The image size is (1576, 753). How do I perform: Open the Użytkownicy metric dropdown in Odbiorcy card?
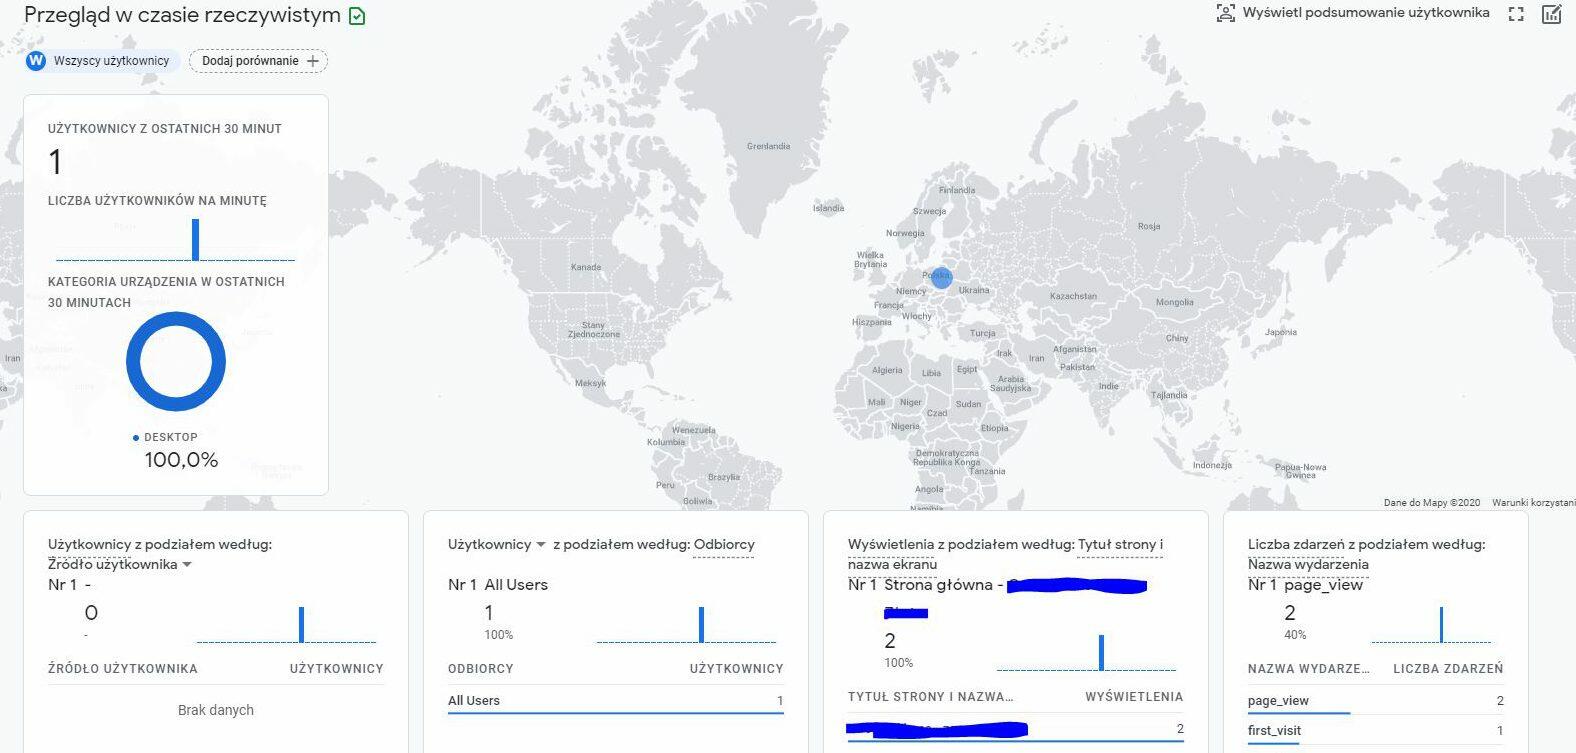tap(541, 545)
